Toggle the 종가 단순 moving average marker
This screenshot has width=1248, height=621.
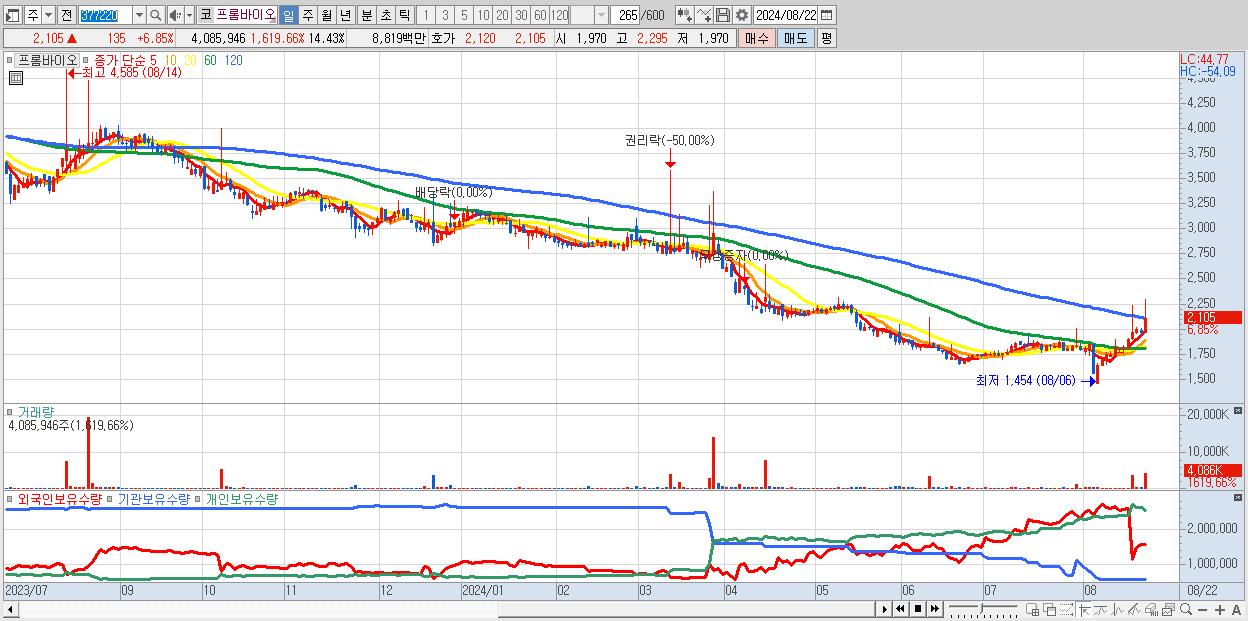(x=87, y=60)
